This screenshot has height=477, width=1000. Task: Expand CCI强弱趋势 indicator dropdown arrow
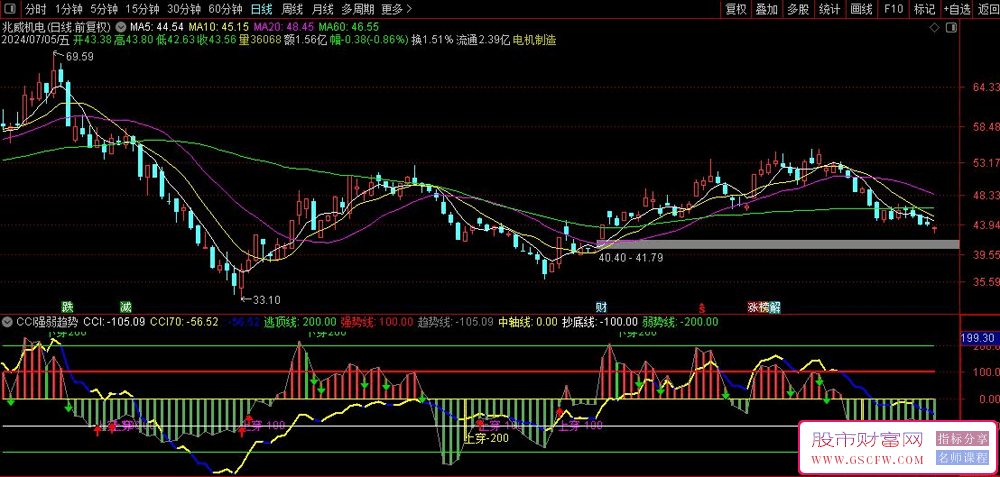pyautogui.click(x=8, y=321)
